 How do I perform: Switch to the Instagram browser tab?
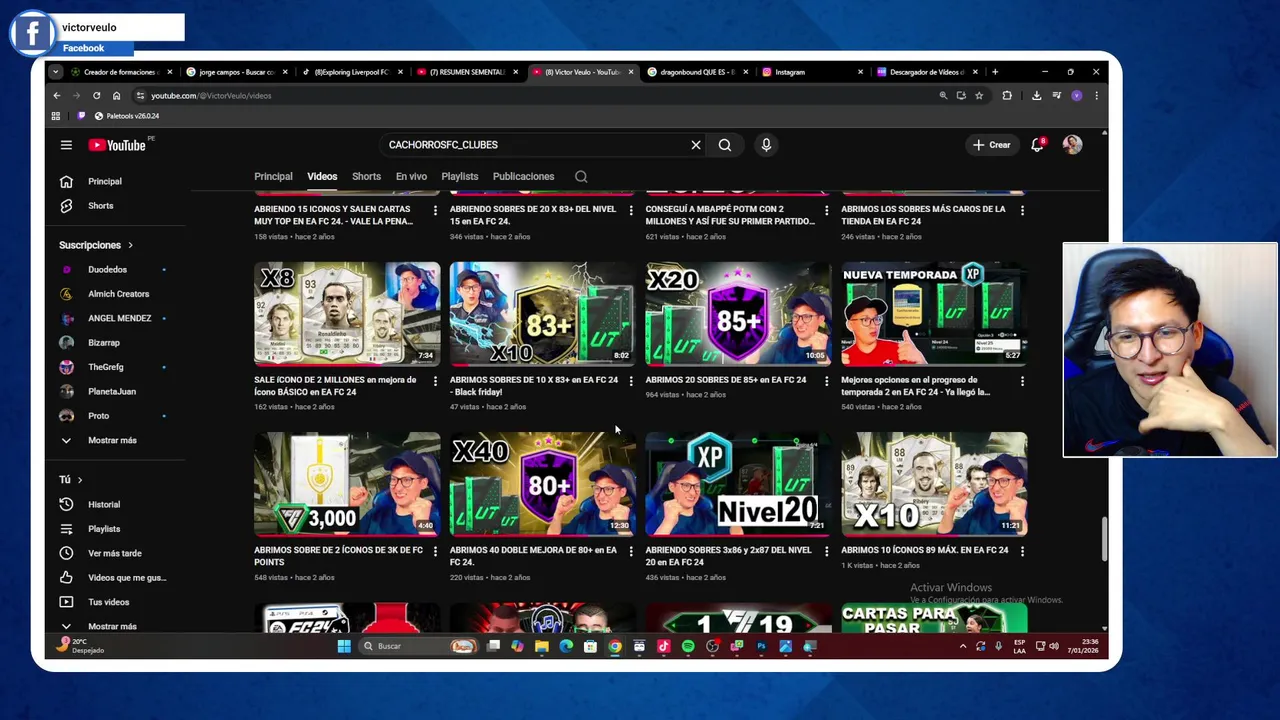(x=811, y=72)
